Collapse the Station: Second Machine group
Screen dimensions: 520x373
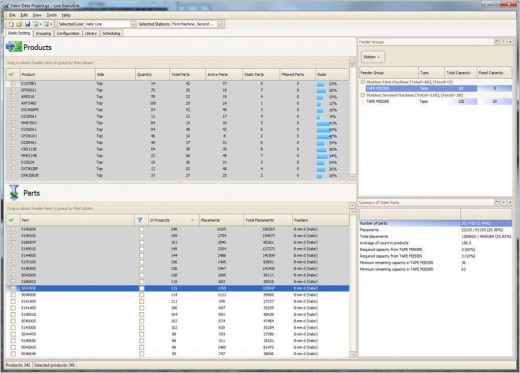coord(363,95)
